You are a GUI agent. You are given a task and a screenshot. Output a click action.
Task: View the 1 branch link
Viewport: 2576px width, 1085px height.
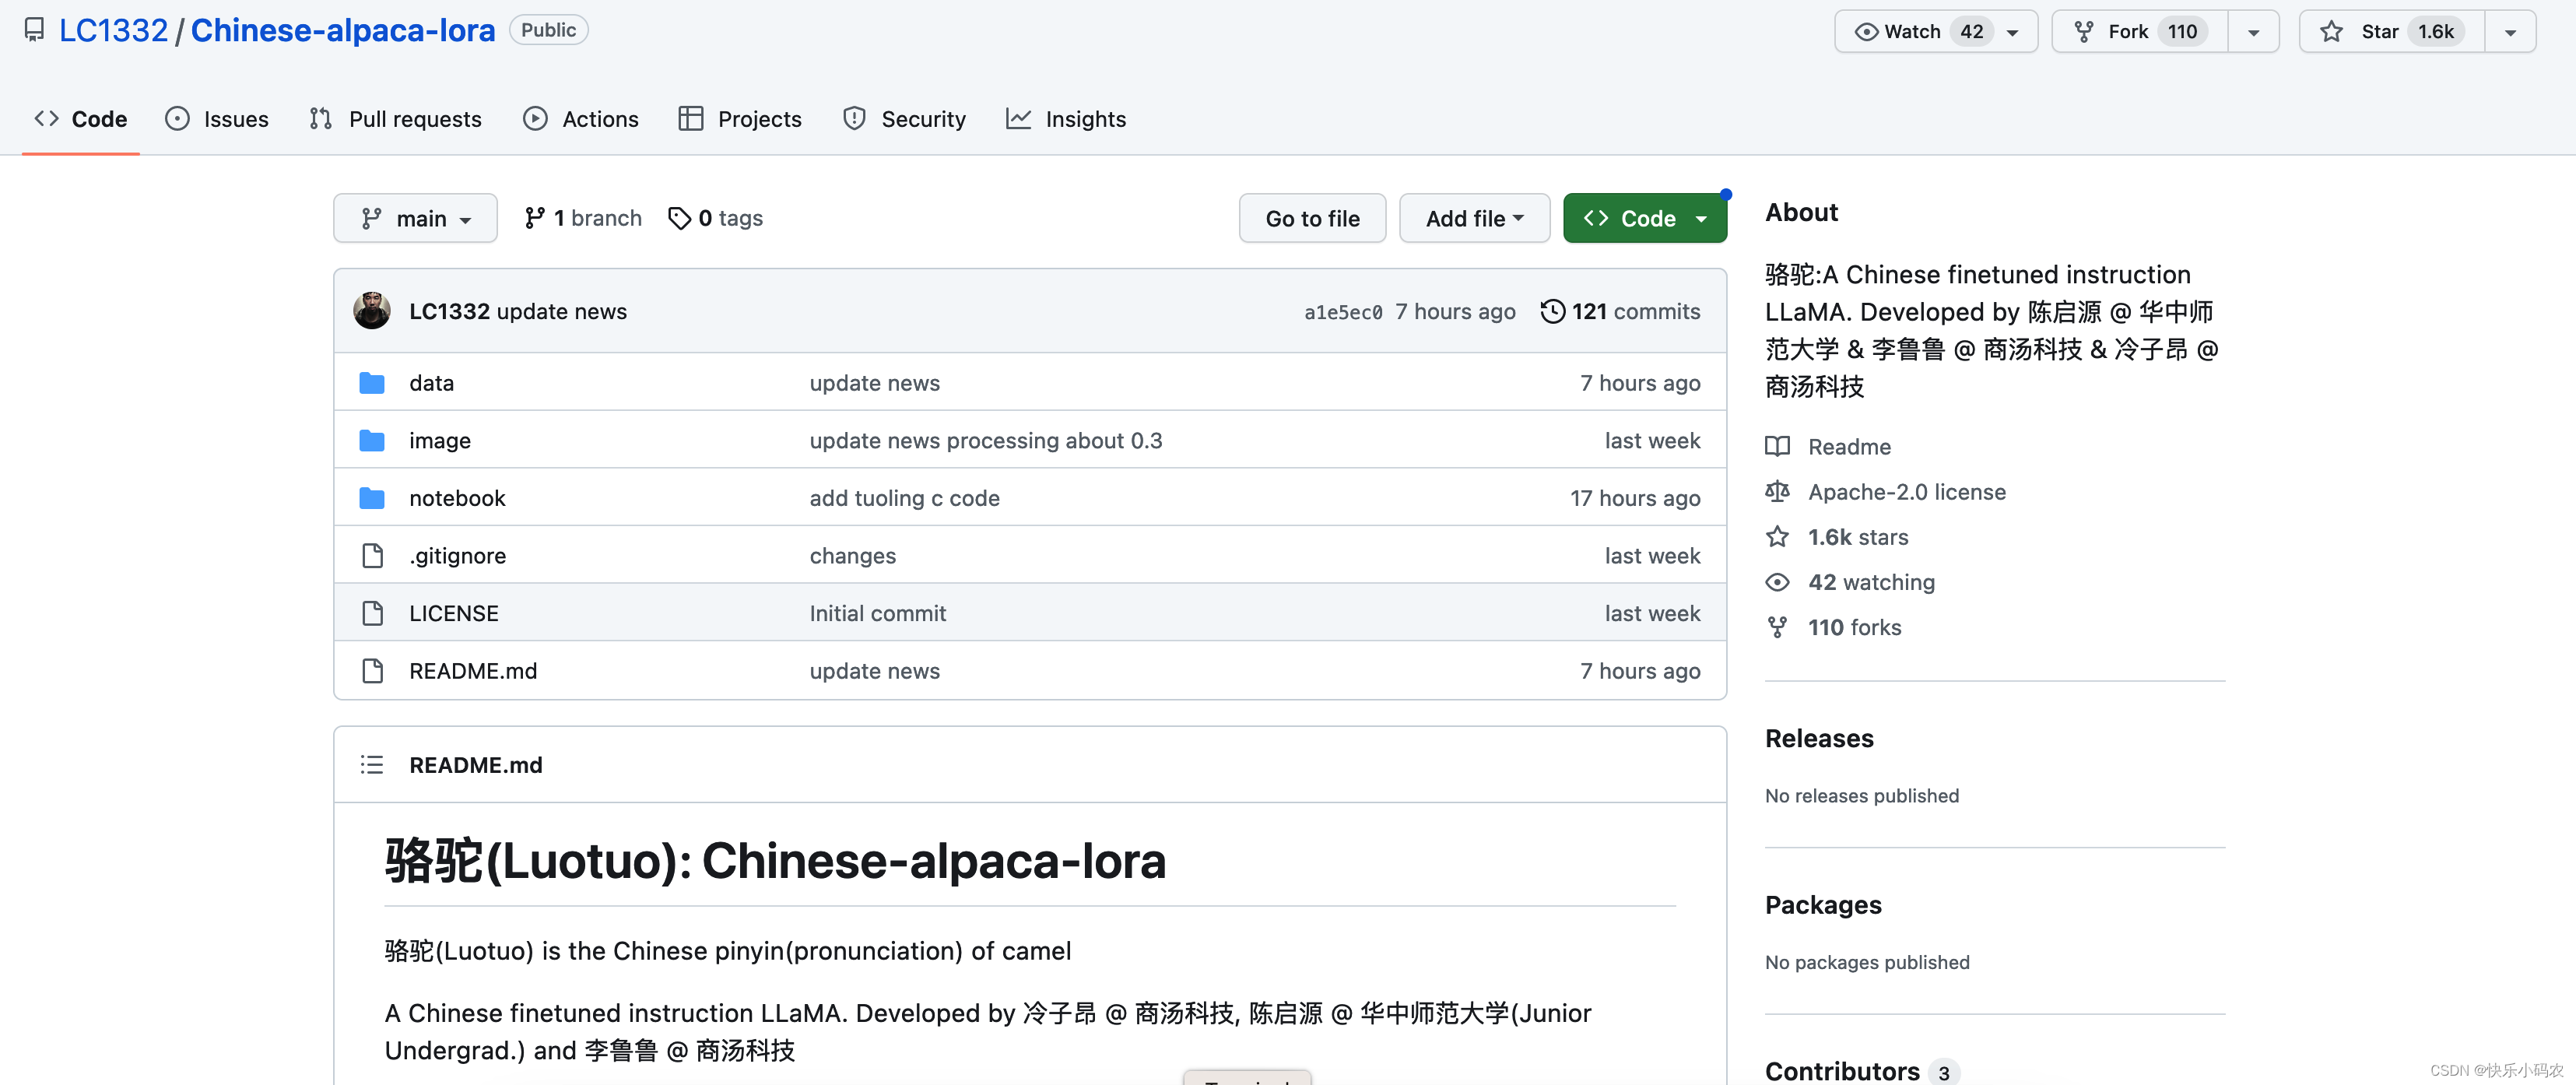click(x=583, y=218)
